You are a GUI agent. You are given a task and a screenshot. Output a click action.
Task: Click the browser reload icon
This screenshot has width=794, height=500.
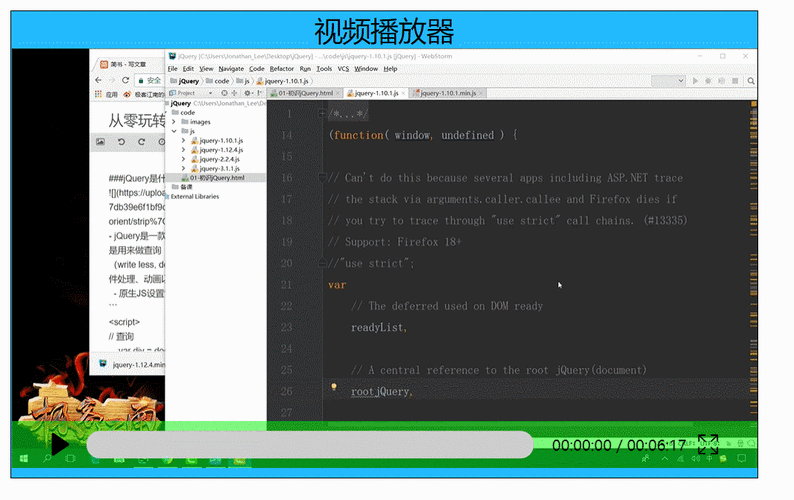126,80
